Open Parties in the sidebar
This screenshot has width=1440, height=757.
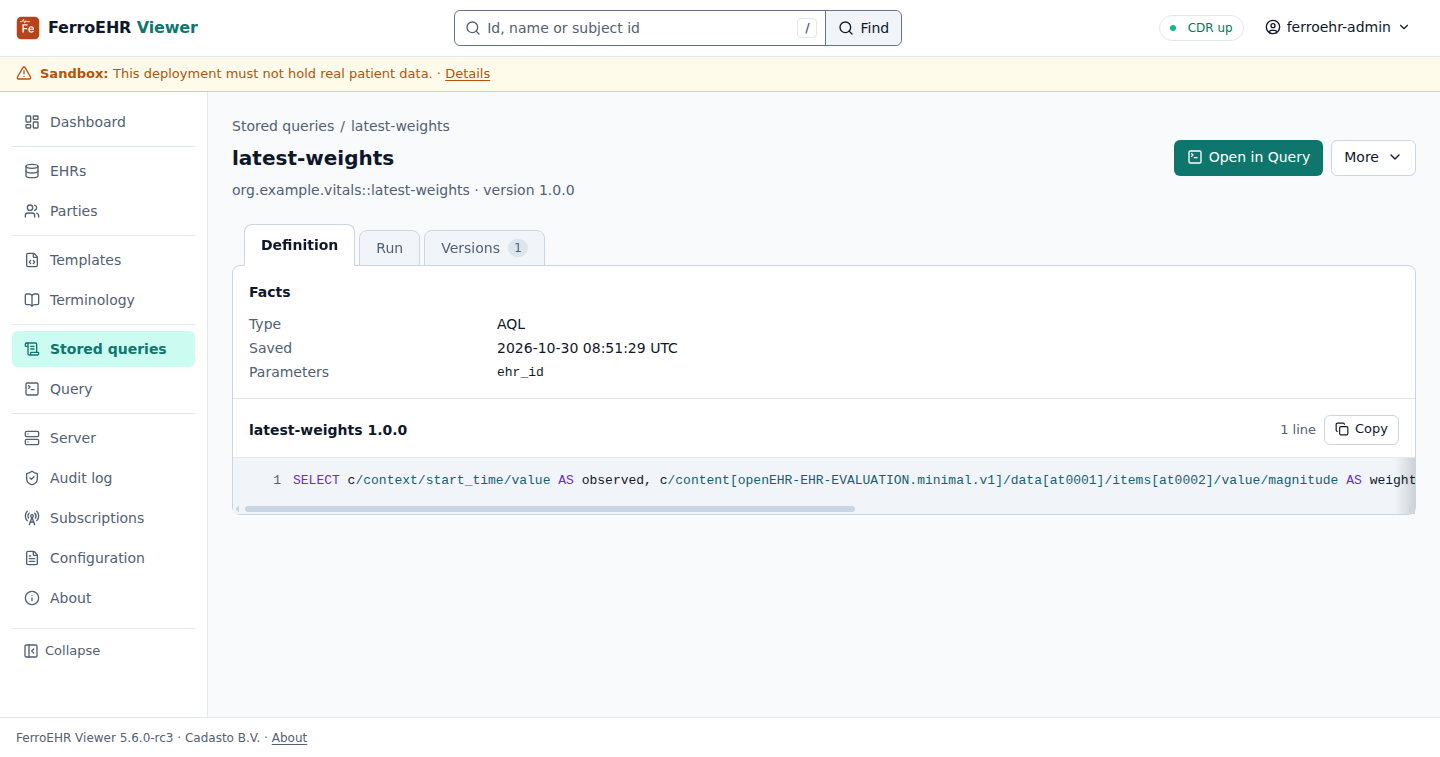(103, 211)
